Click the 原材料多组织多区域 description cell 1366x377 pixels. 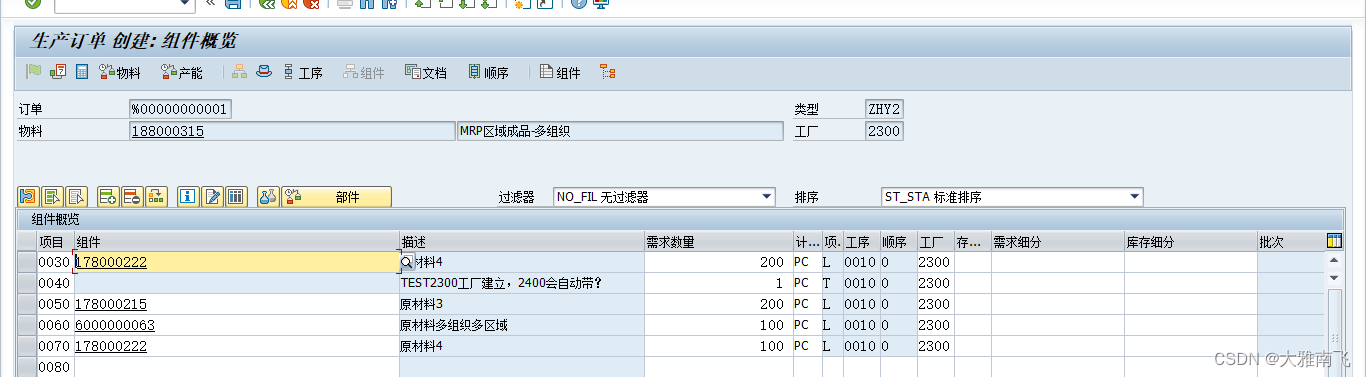tap(522, 325)
